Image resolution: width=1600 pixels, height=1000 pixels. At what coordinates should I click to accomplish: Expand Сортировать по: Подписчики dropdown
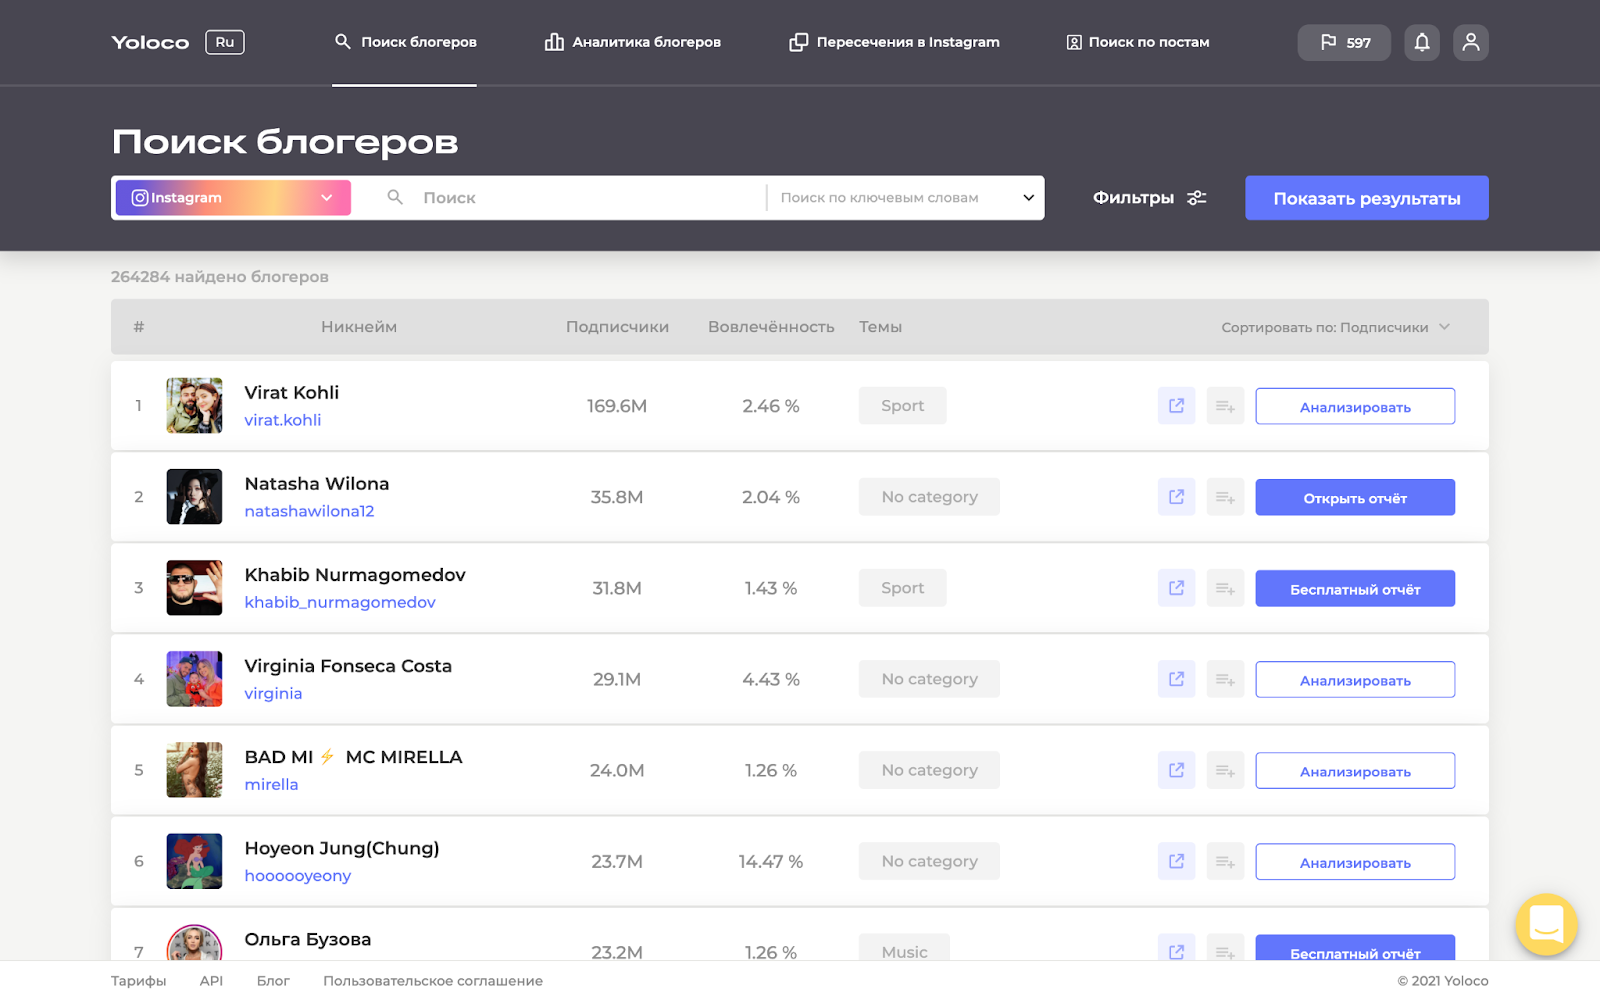pos(1335,327)
